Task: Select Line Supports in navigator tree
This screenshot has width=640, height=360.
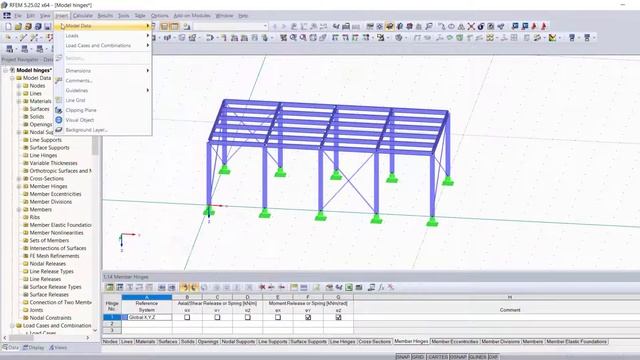Action: click(x=46, y=140)
